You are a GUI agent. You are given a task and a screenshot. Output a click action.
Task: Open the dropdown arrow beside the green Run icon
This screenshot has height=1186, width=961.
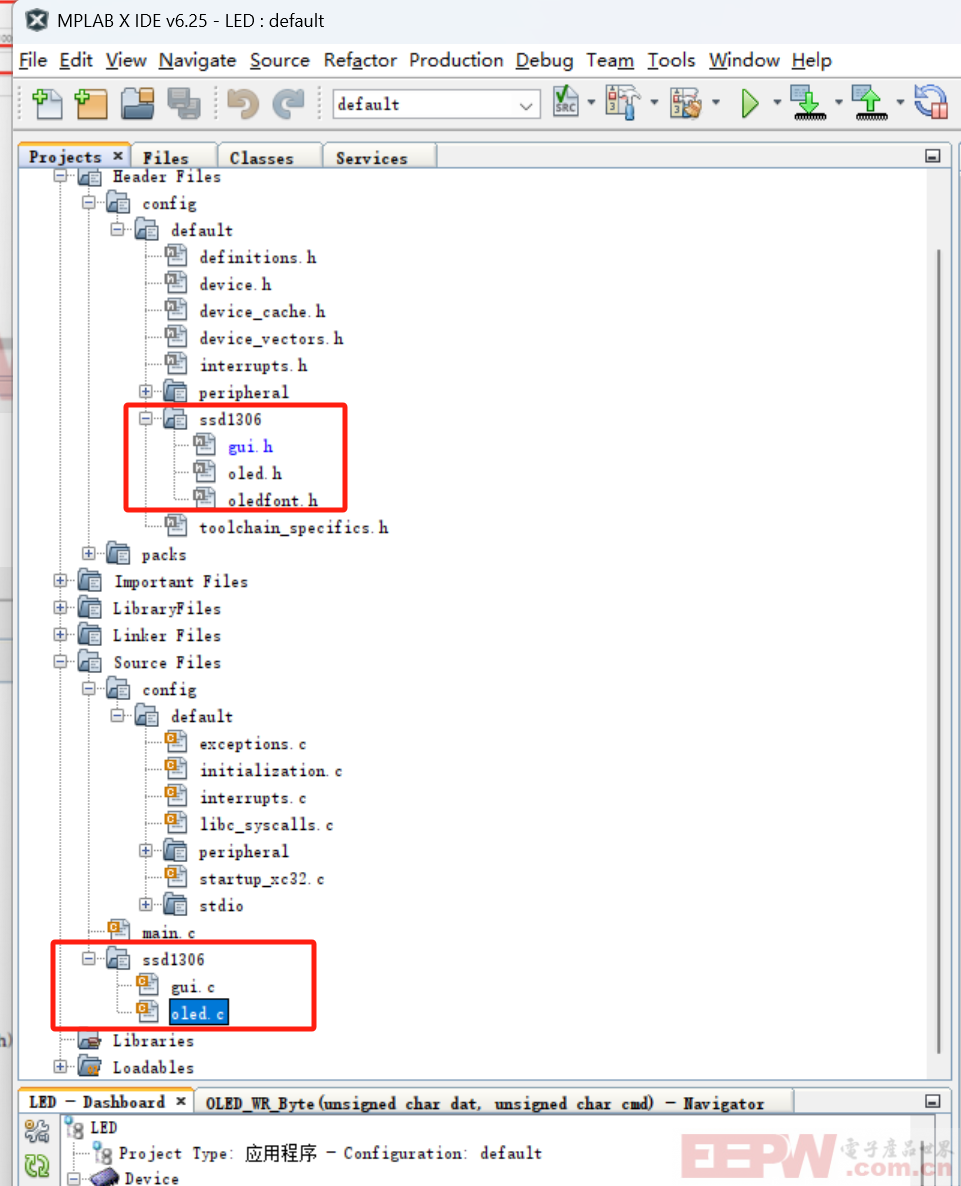coord(777,103)
